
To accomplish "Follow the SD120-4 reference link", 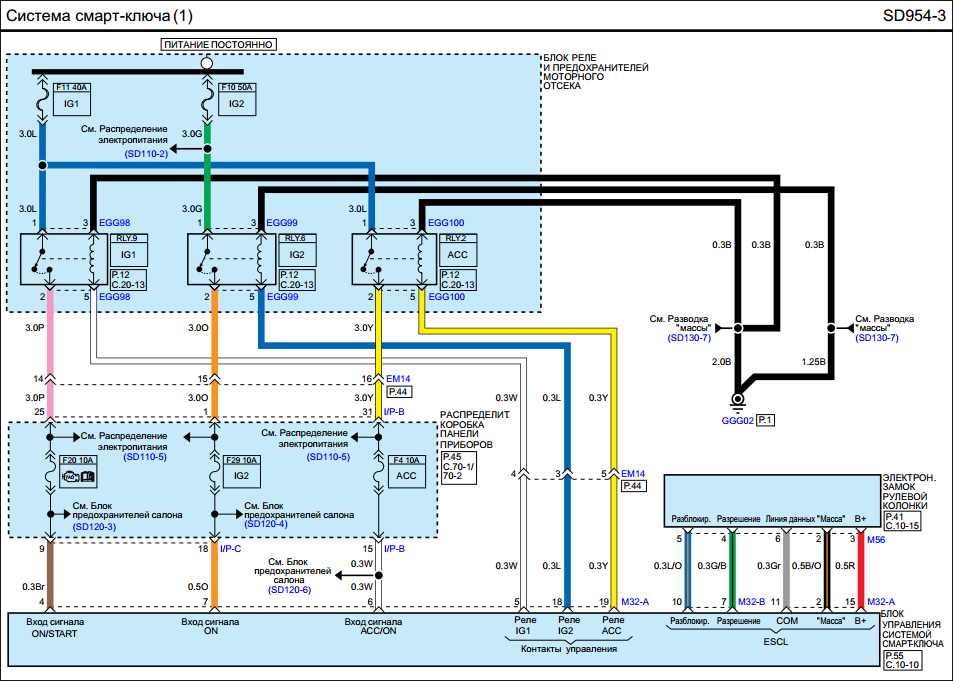I will pos(265,525).
